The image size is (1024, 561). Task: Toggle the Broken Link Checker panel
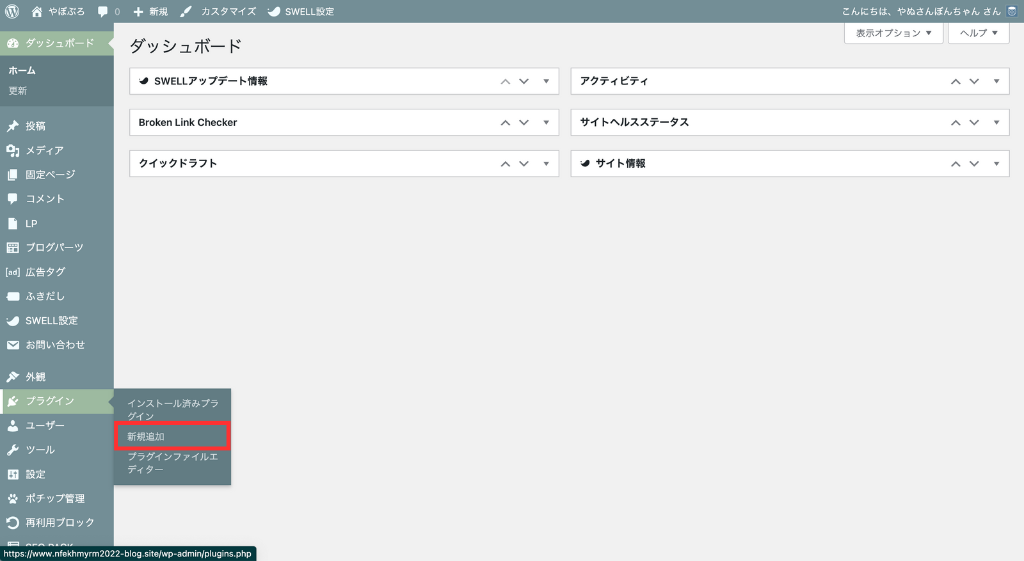click(546, 123)
